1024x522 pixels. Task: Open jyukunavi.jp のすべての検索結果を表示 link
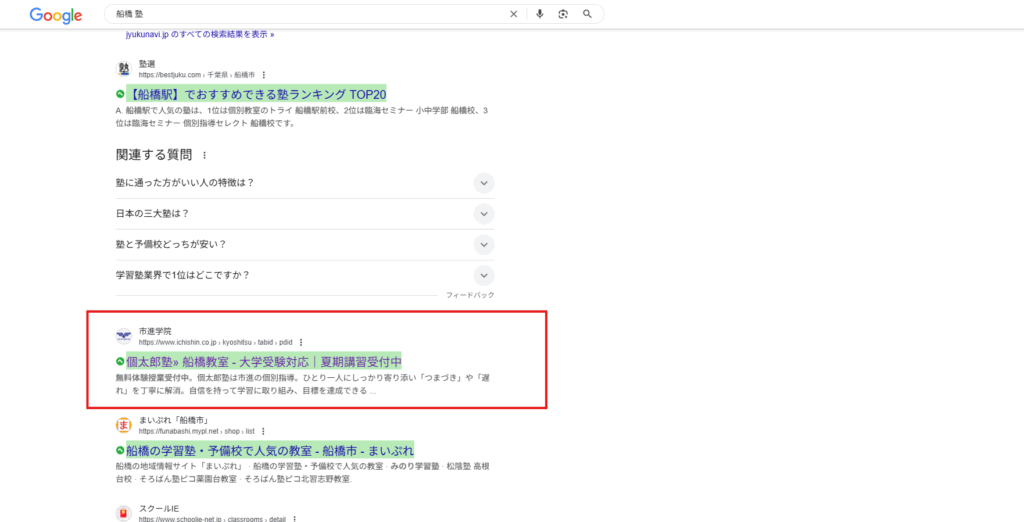click(199, 34)
